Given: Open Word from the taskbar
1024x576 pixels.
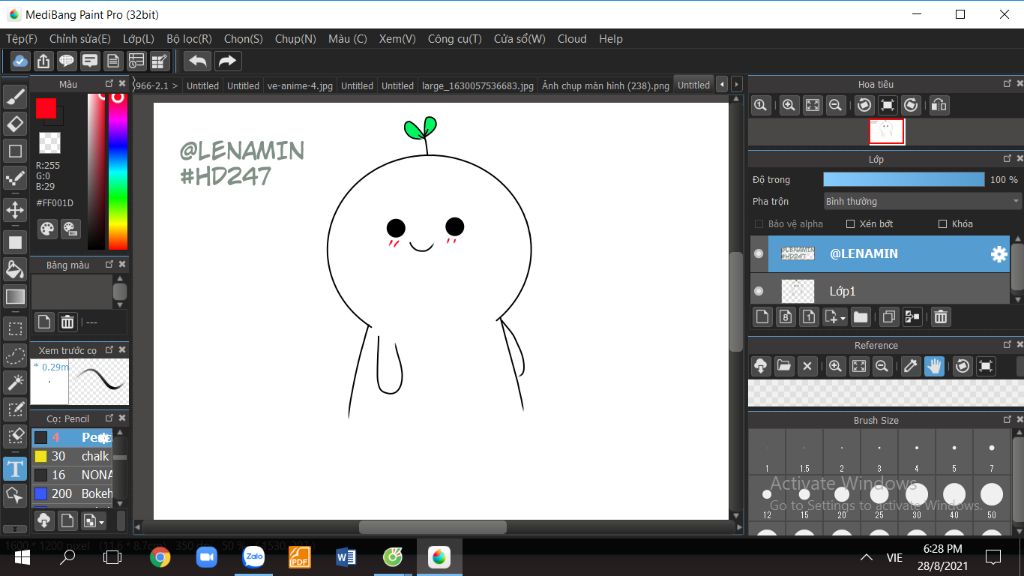Looking at the screenshot, I should 345,557.
